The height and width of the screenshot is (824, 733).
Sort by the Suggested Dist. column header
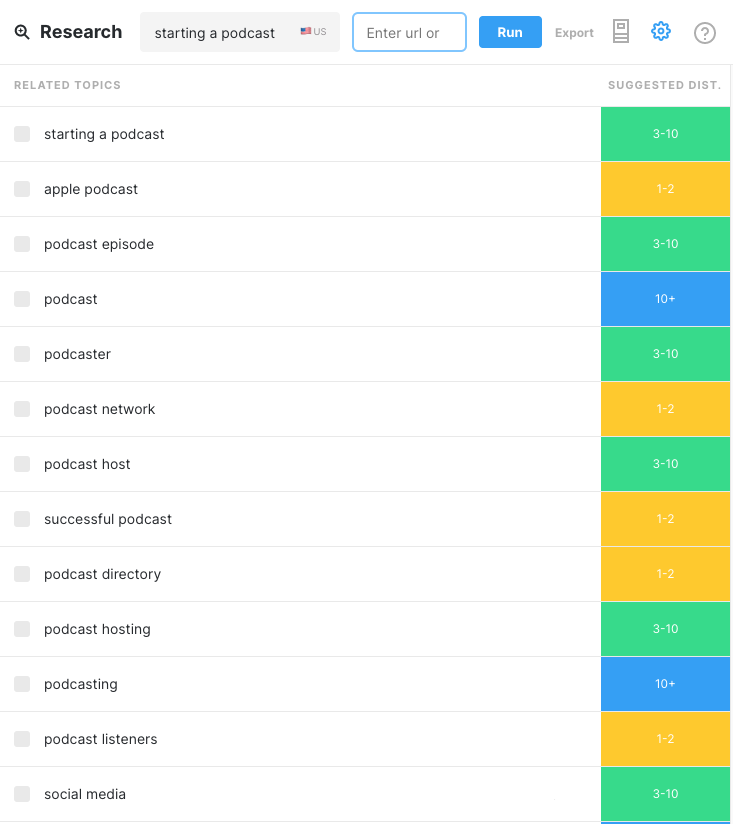tap(664, 85)
